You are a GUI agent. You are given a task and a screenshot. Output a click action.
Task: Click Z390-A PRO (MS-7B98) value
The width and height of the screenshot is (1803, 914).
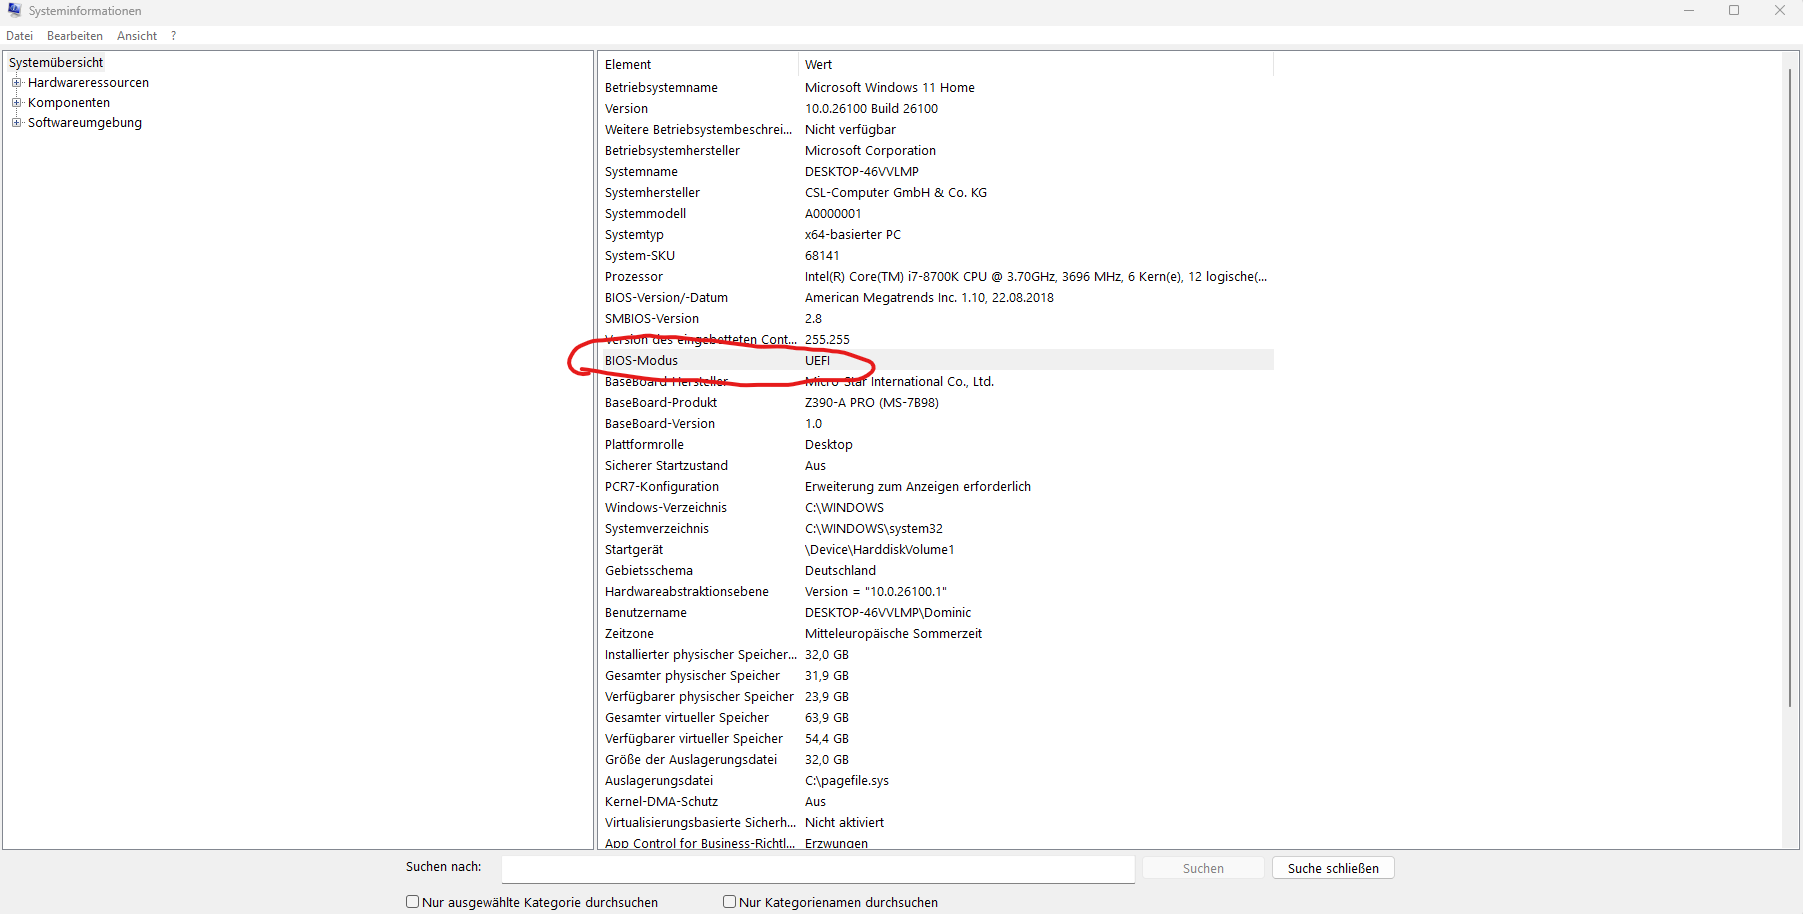872,403
